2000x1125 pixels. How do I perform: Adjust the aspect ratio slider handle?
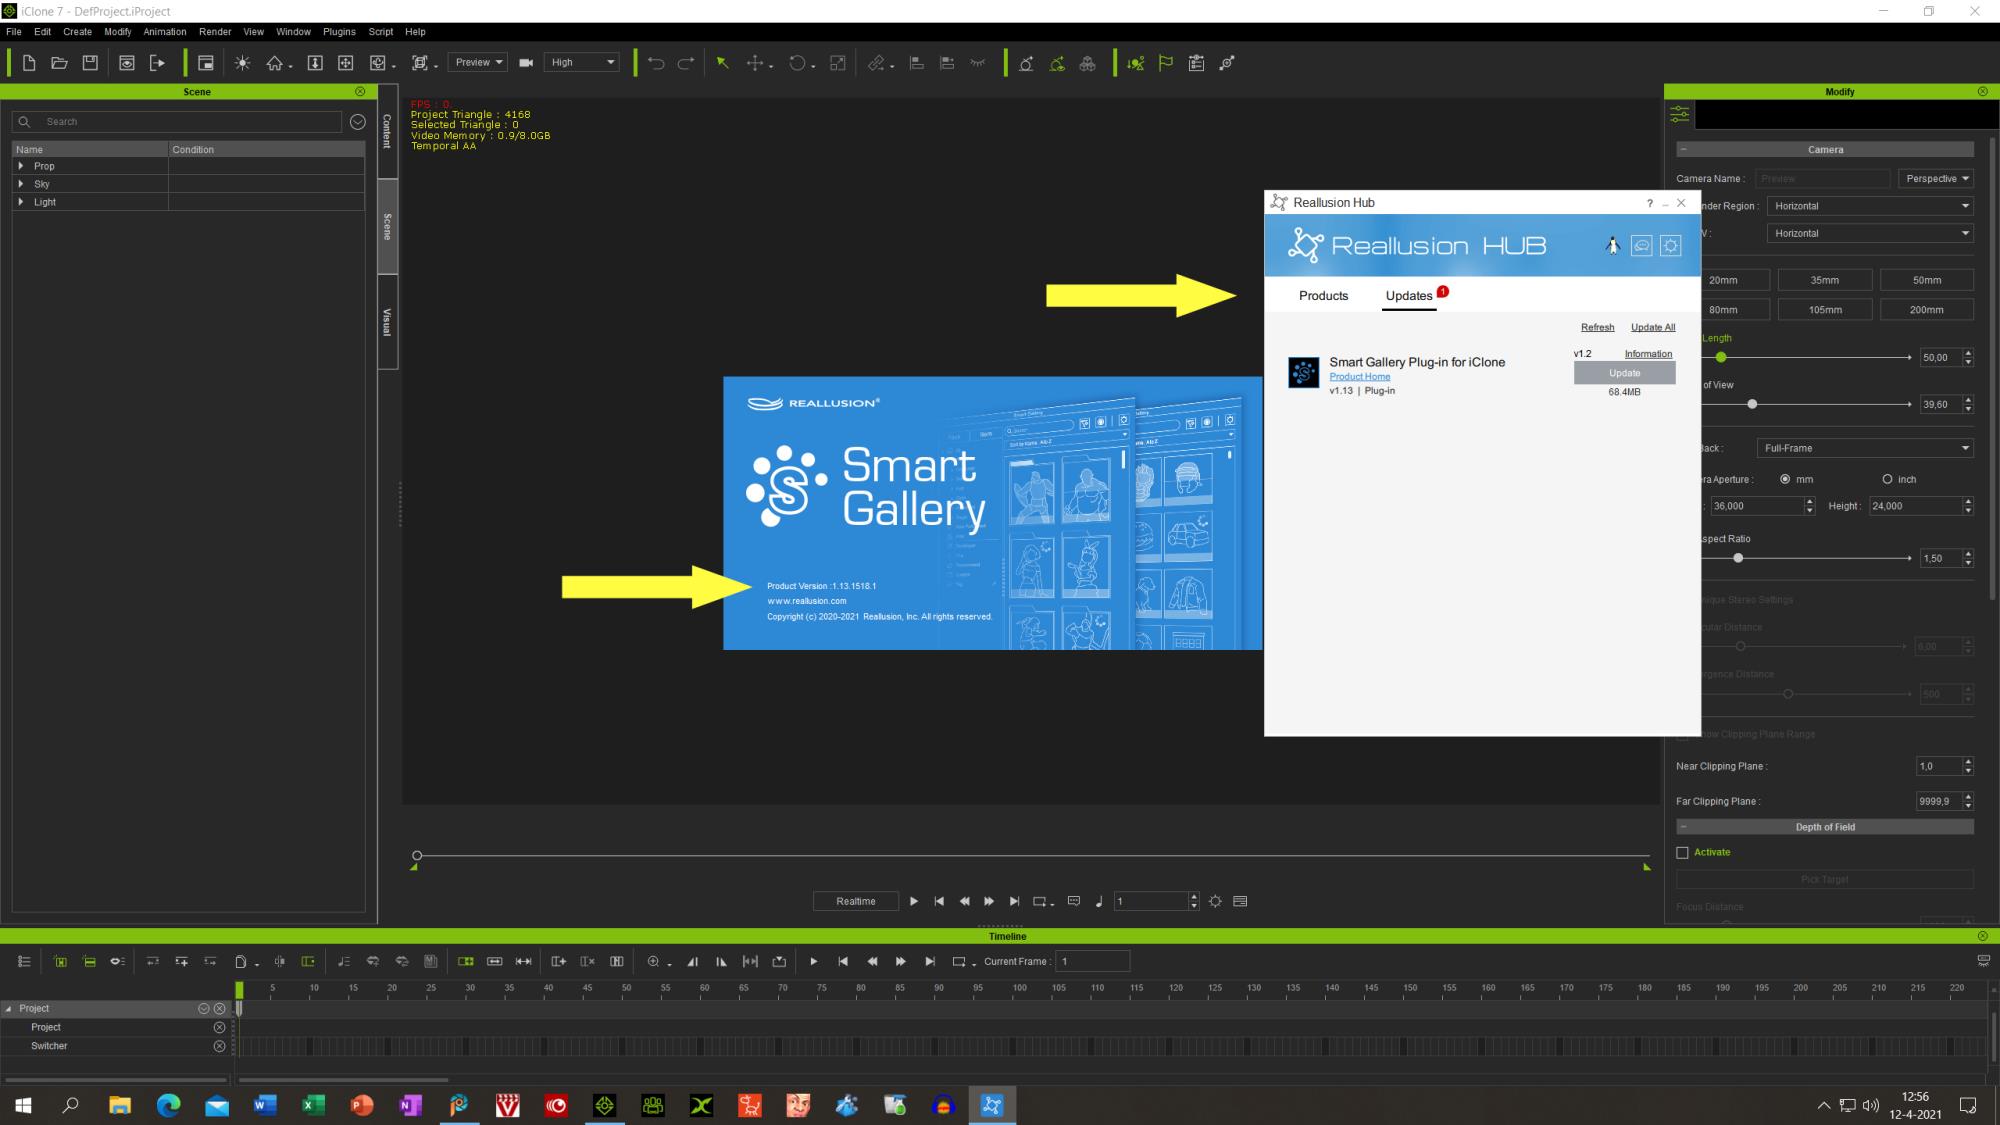1738,558
